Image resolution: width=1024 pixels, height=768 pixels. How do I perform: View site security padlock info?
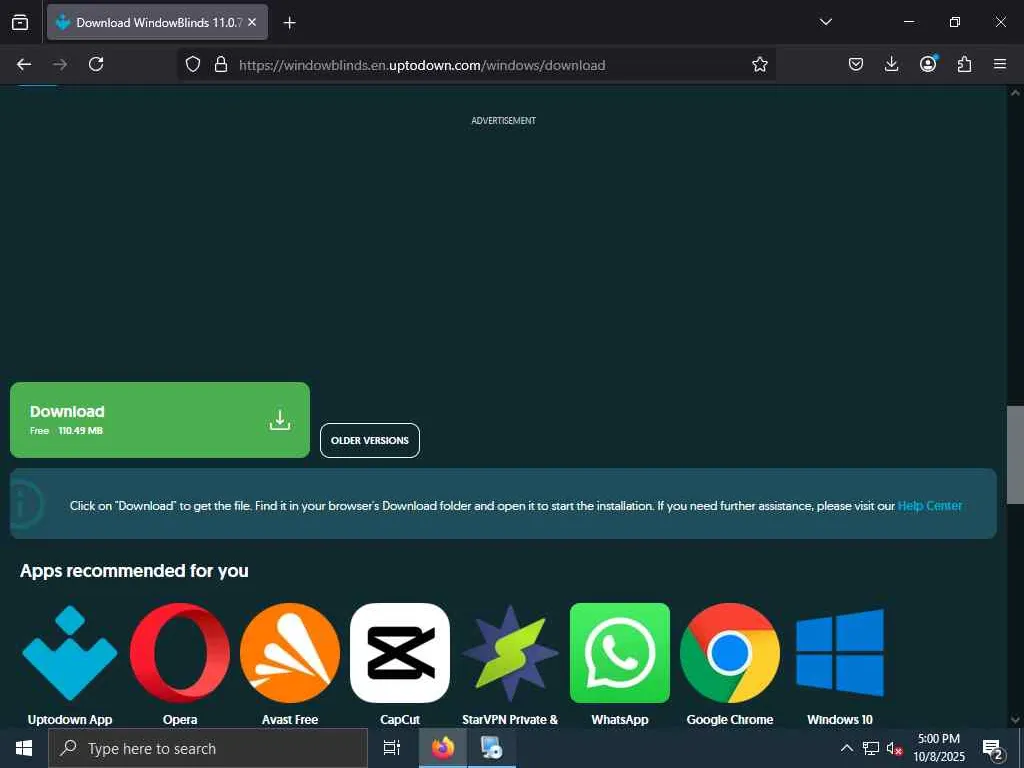[221, 64]
